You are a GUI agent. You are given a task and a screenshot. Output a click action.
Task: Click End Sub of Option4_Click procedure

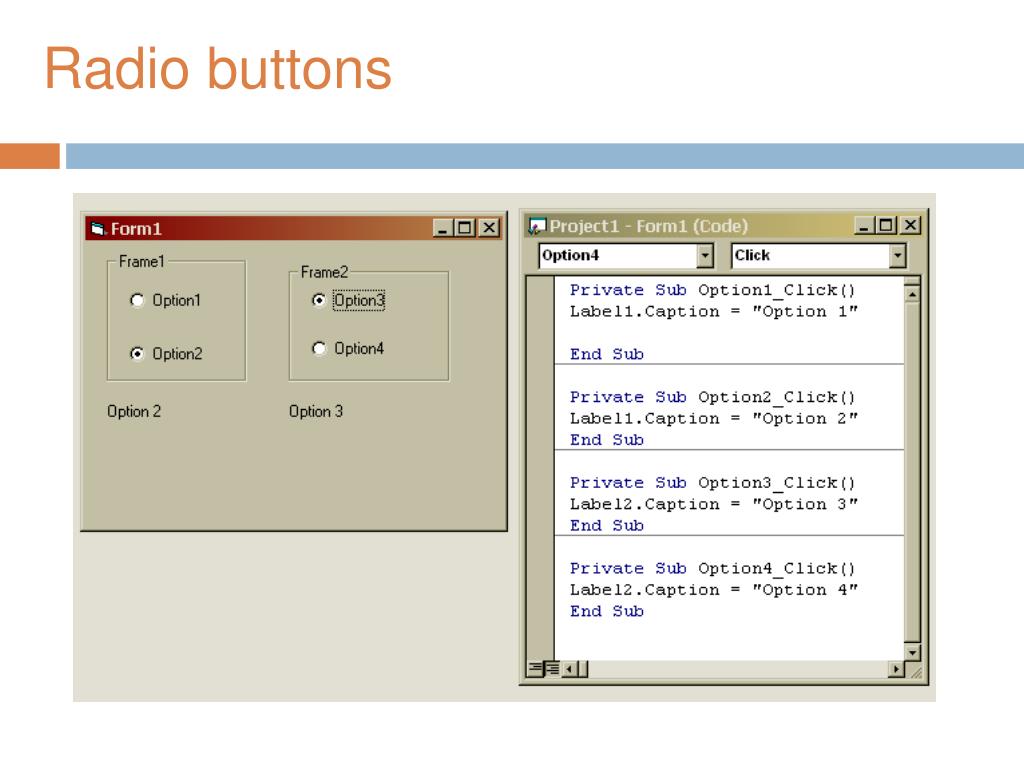[607, 611]
